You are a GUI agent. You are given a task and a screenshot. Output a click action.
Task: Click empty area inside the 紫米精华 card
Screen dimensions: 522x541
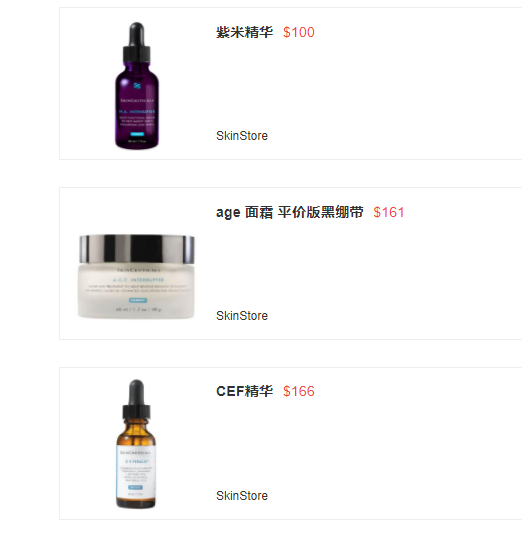click(x=380, y=90)
